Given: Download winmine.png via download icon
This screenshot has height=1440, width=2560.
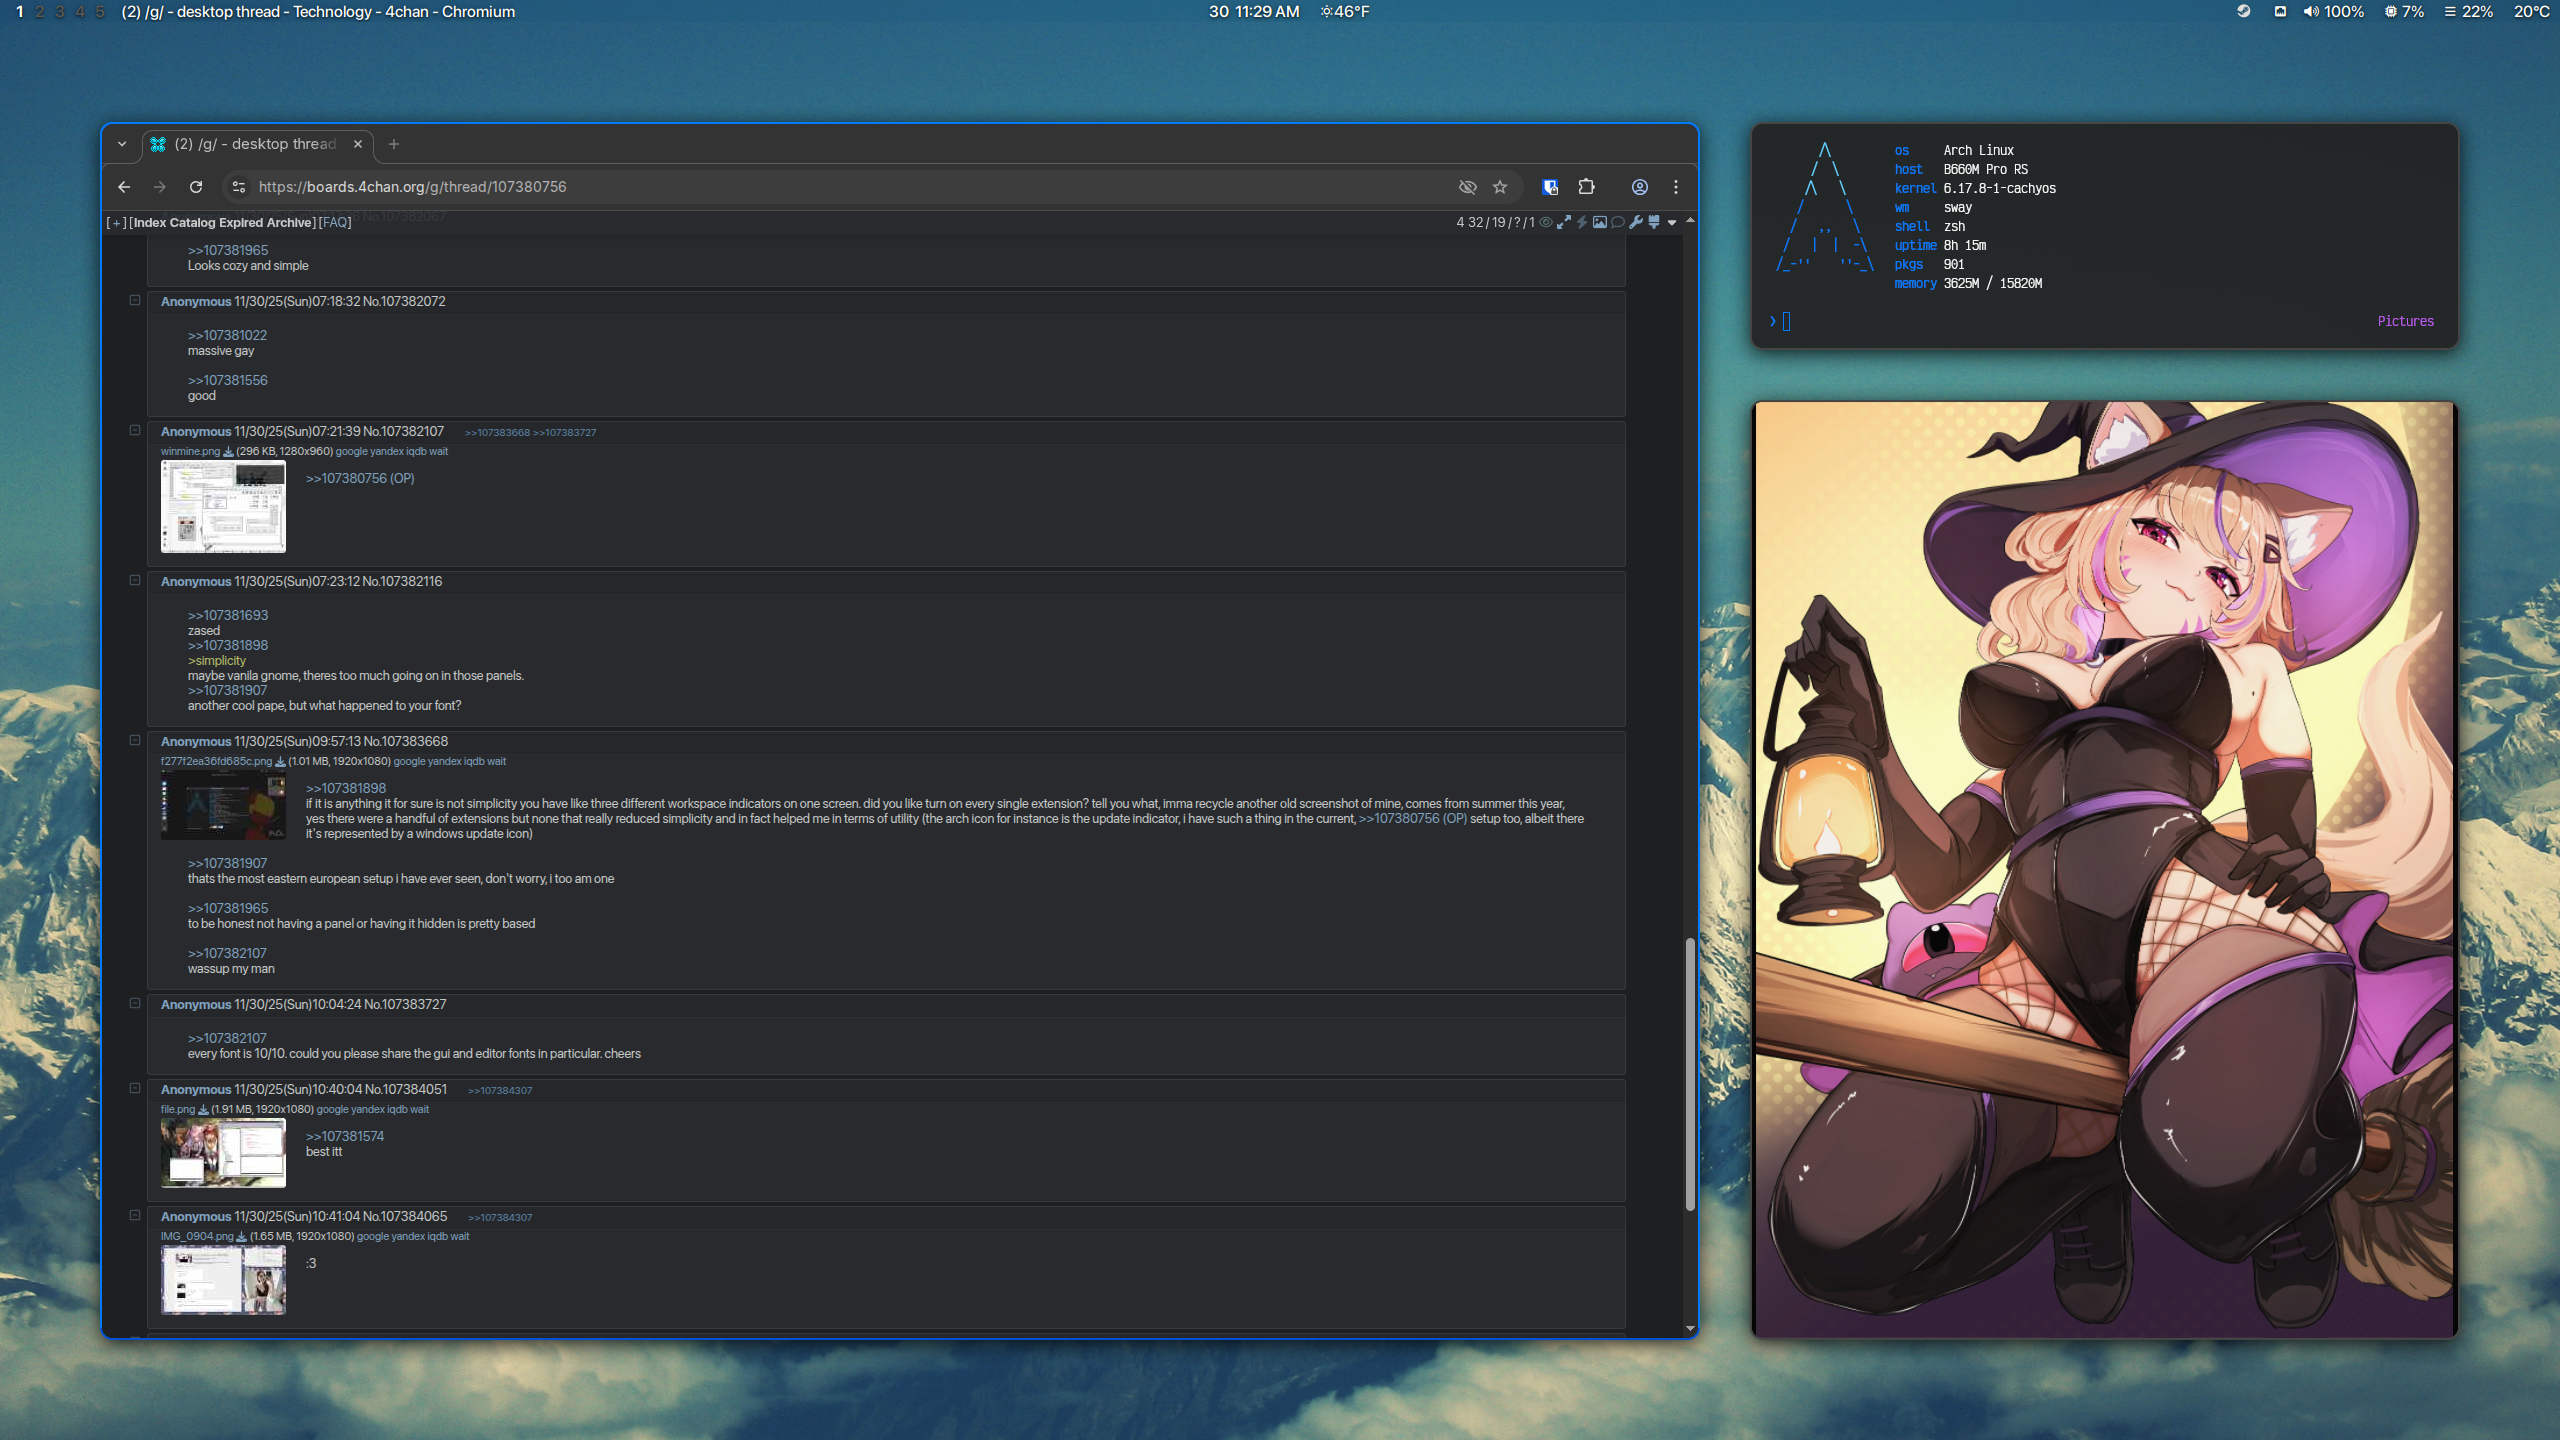Looking at the screenshot, I should [x=228, y=452].
